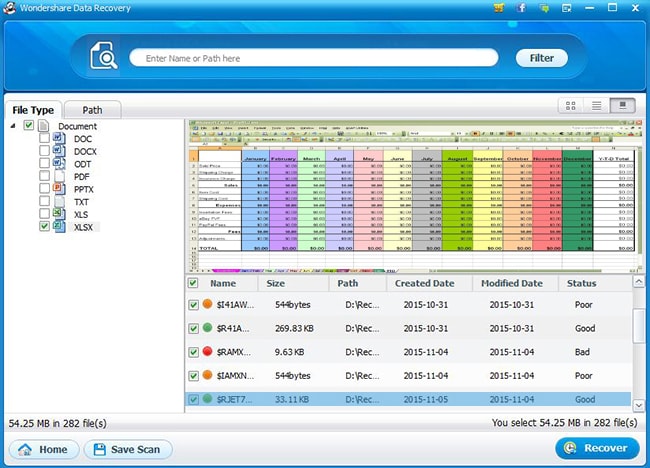Image resolution: width=650 pixels, height=468 pixels.
Task: Click the file list scroll down arrow
Action: [x=639, y=405]
